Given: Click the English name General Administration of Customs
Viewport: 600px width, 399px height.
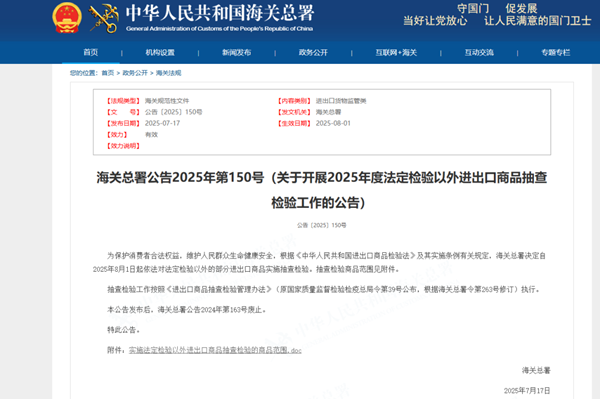Looking at the screenshot, I should point(220,29).
